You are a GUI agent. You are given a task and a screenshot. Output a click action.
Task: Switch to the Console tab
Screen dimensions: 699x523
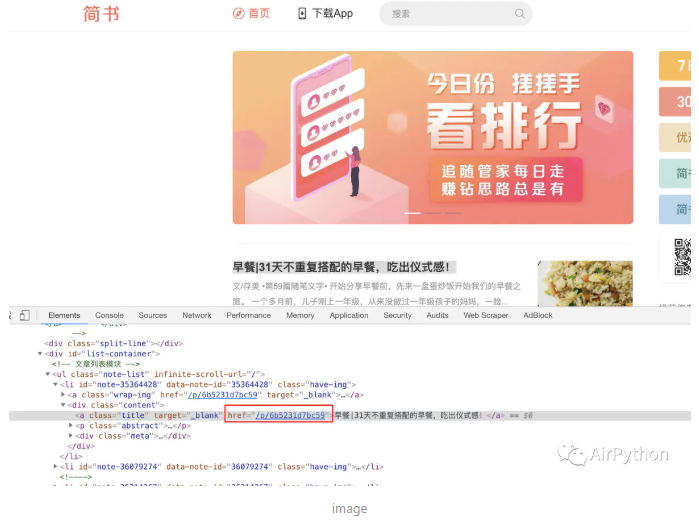tap(109, 315)
